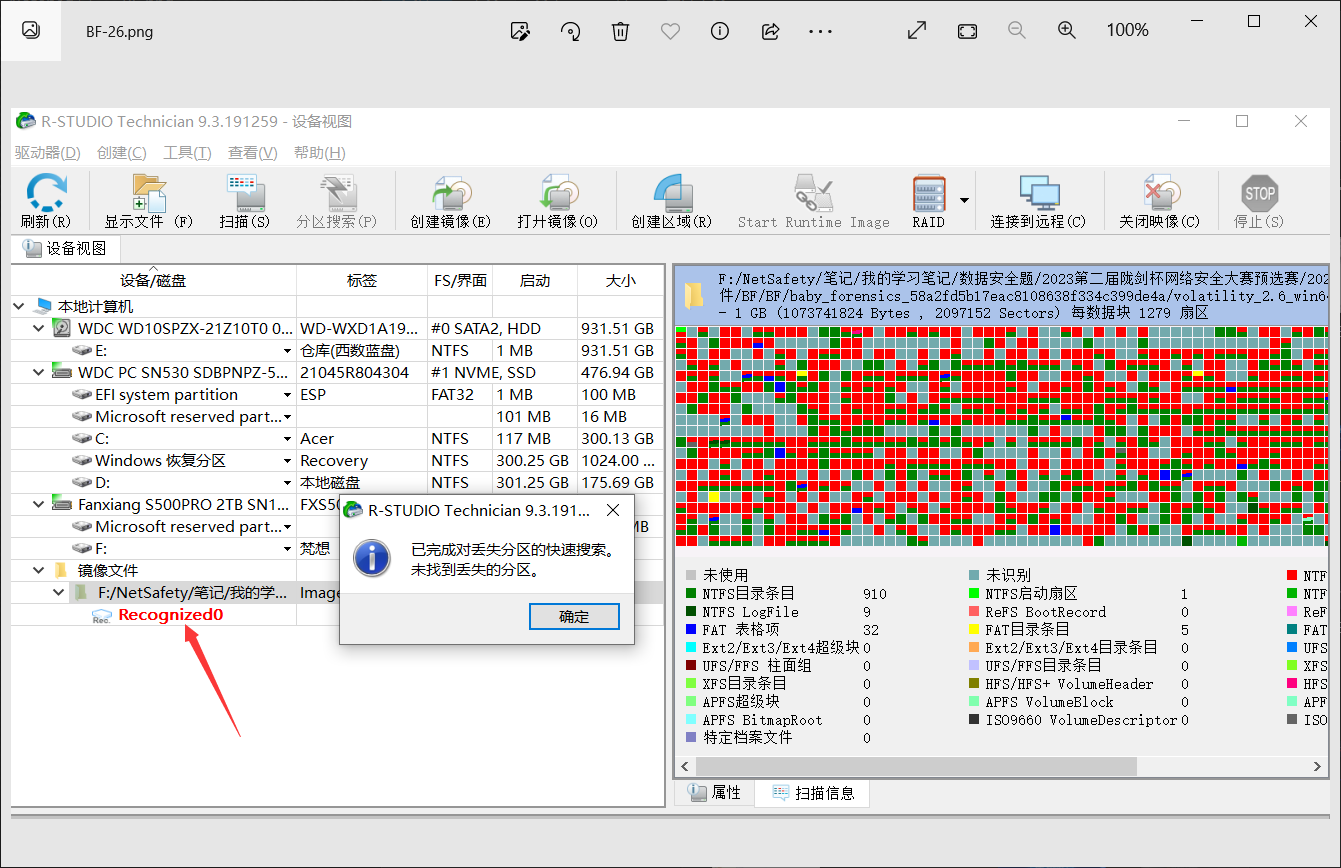The width and height of the screenshot is (1341, 868).
Task: Open dropdown arrow on F: partition row
Action: click(288, 549)
